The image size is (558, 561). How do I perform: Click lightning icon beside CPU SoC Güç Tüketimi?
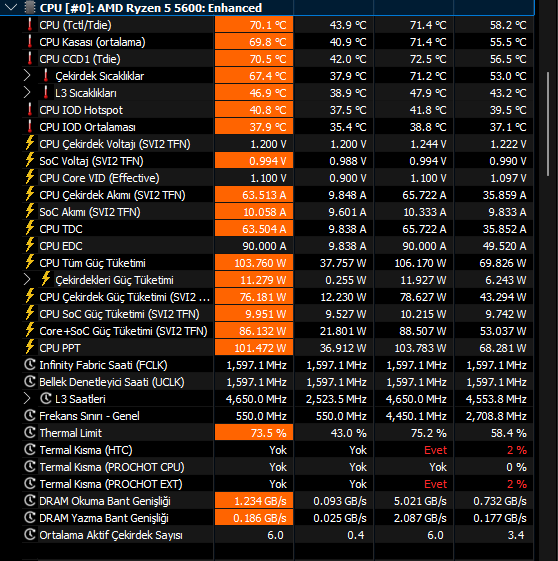click(x=30, y=313)
